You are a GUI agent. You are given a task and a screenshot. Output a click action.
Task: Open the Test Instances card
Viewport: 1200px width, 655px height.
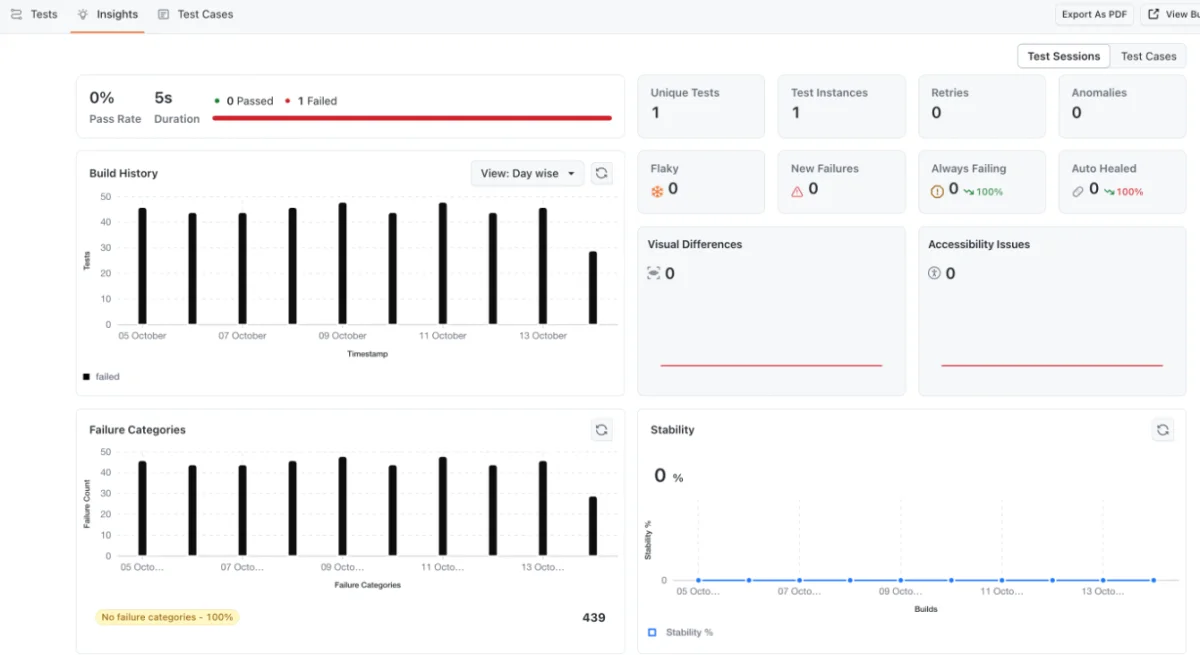842,106
